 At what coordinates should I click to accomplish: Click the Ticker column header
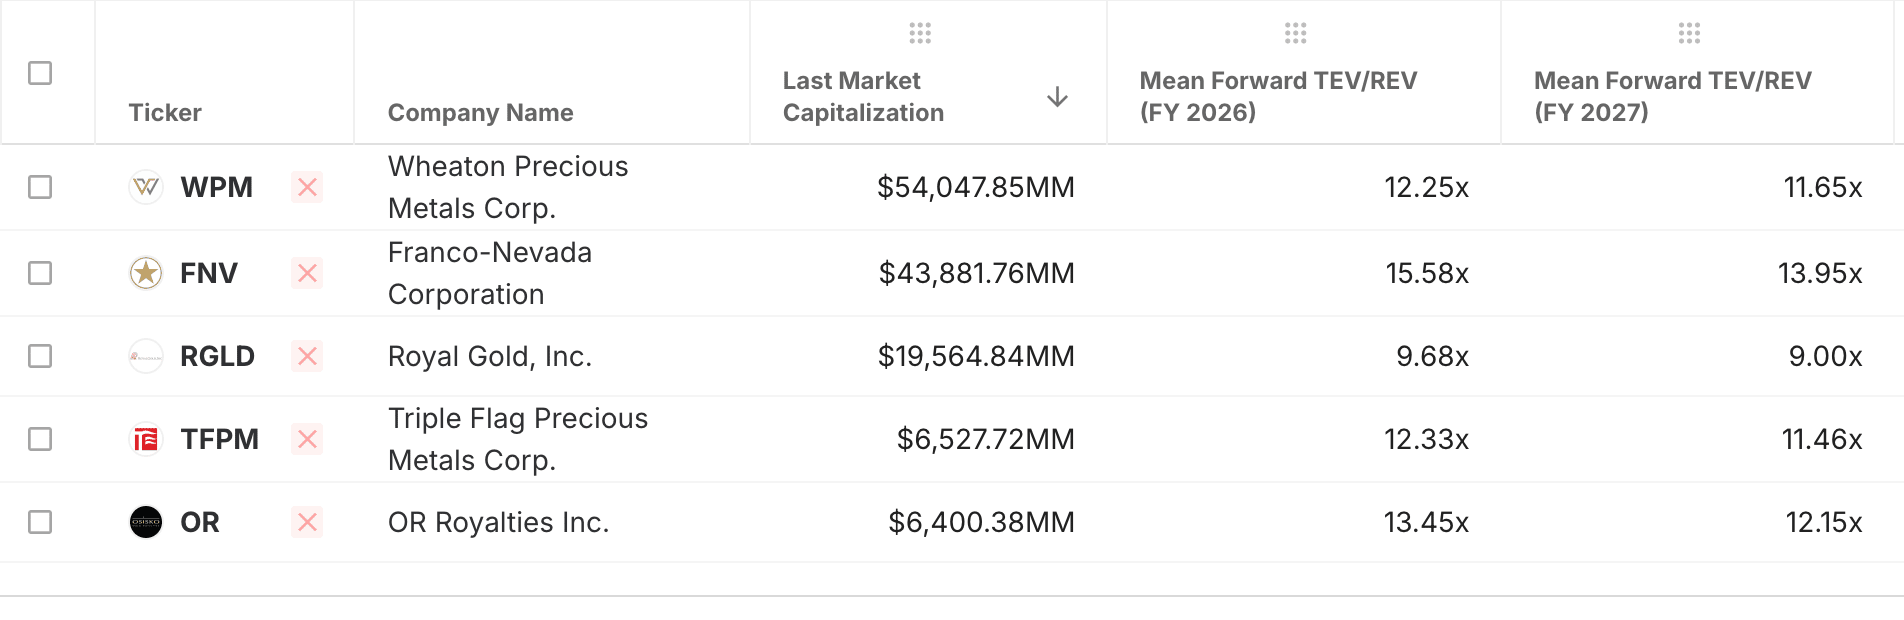tap(165, 113)
